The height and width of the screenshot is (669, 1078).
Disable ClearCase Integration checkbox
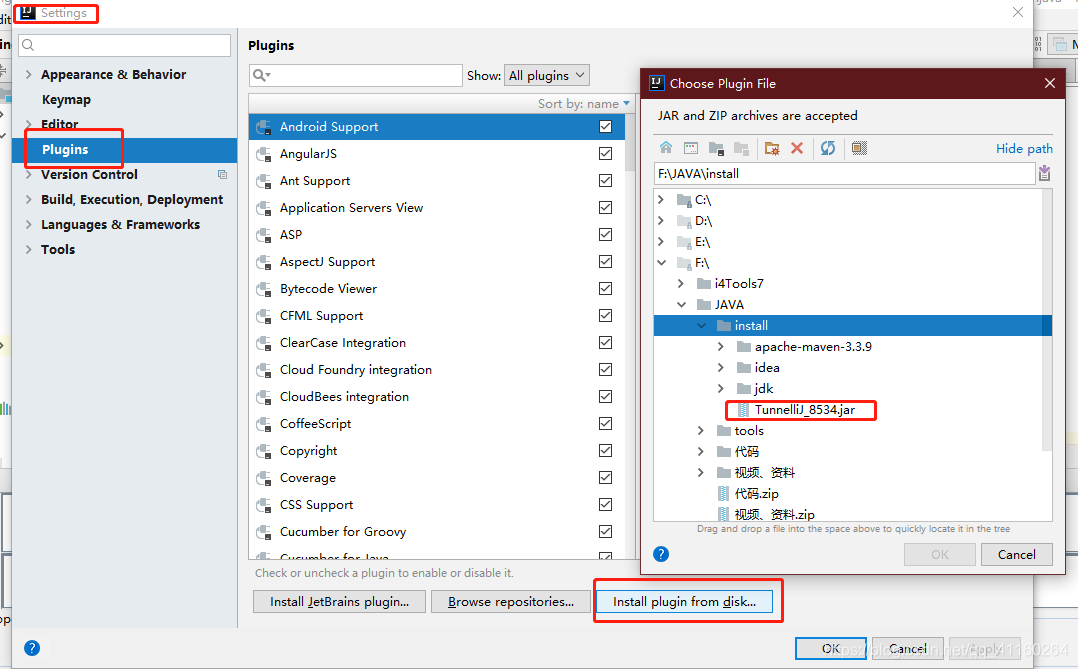(605, 342)
